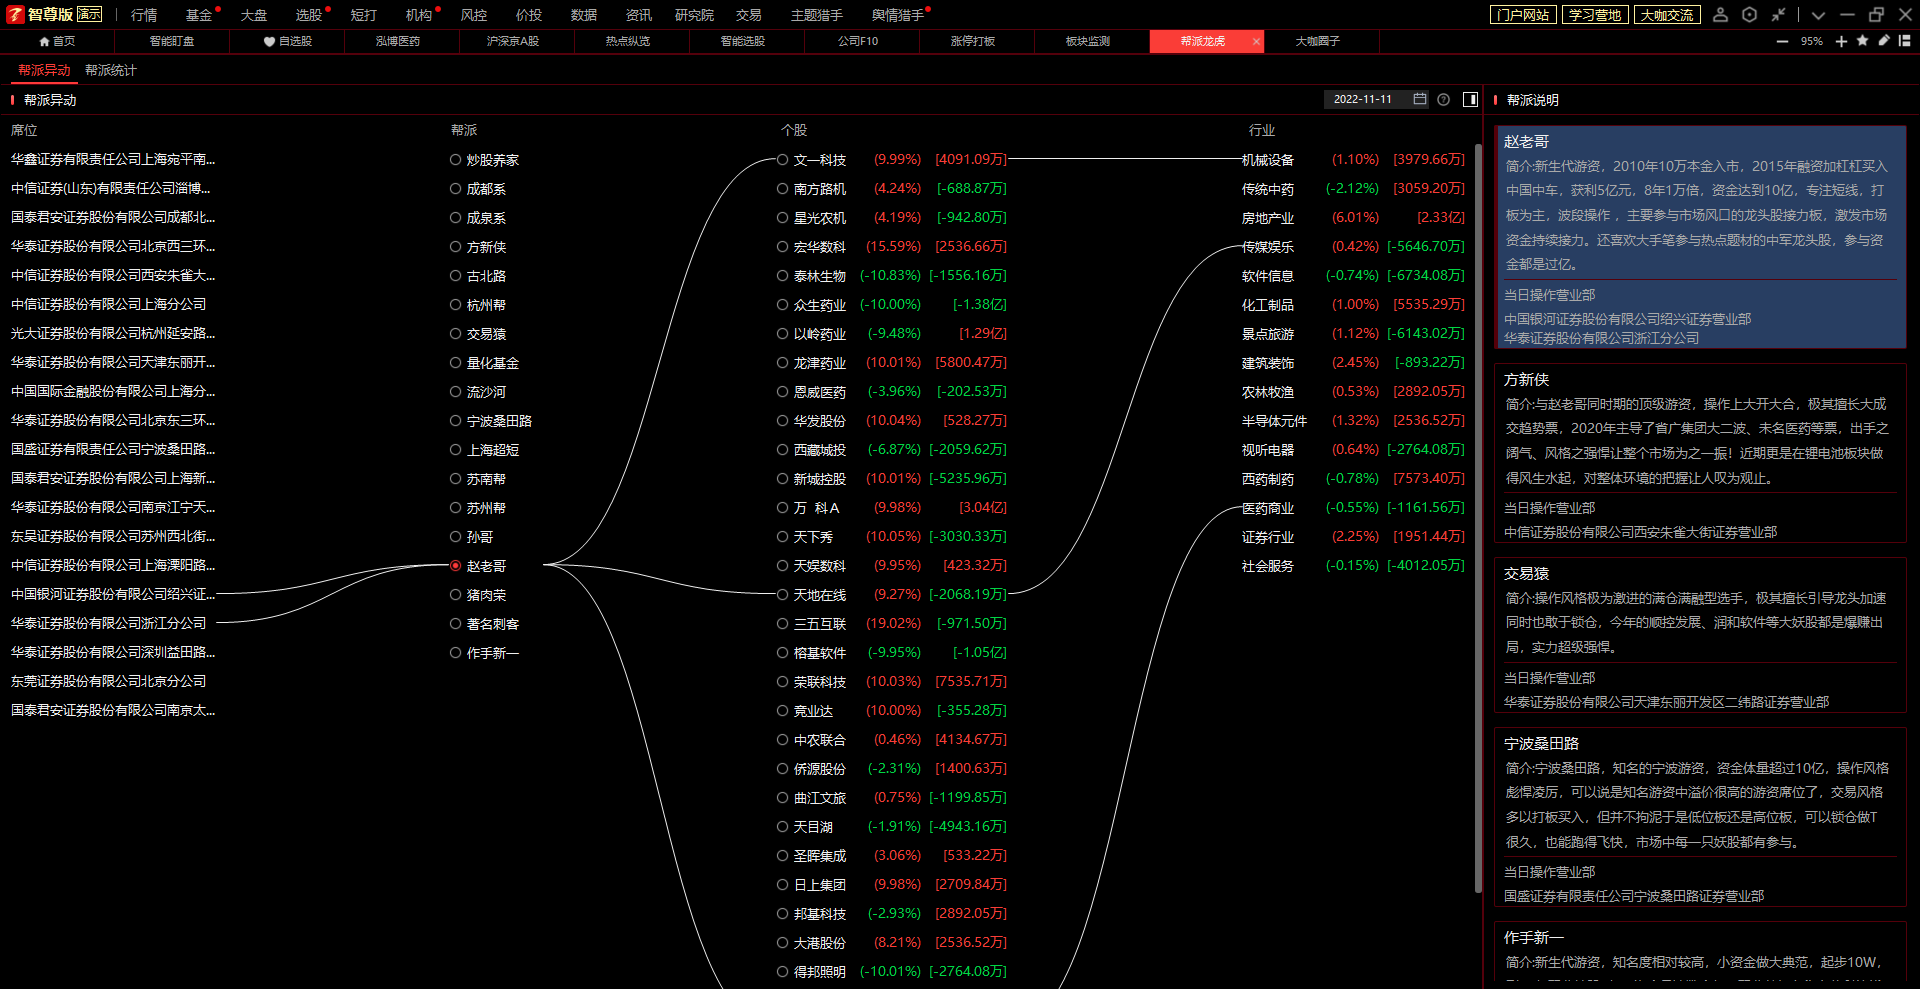Image resolution: width=1920 pixels, height=989 pixels.
Task: Open the 宁波桑田路 description card
Action: click(1700, 818)
